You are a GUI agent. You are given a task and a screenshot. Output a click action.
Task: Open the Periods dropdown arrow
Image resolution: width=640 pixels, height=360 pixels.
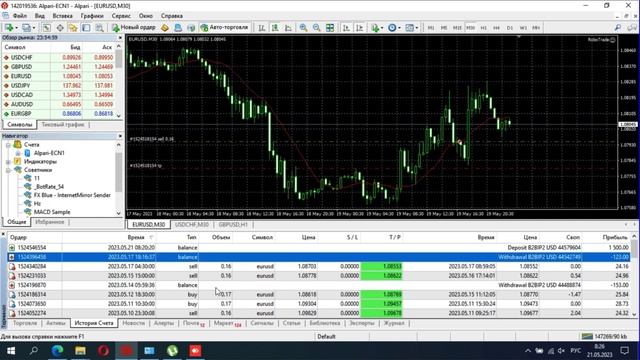pyautogui.click(x=399, y=28)
